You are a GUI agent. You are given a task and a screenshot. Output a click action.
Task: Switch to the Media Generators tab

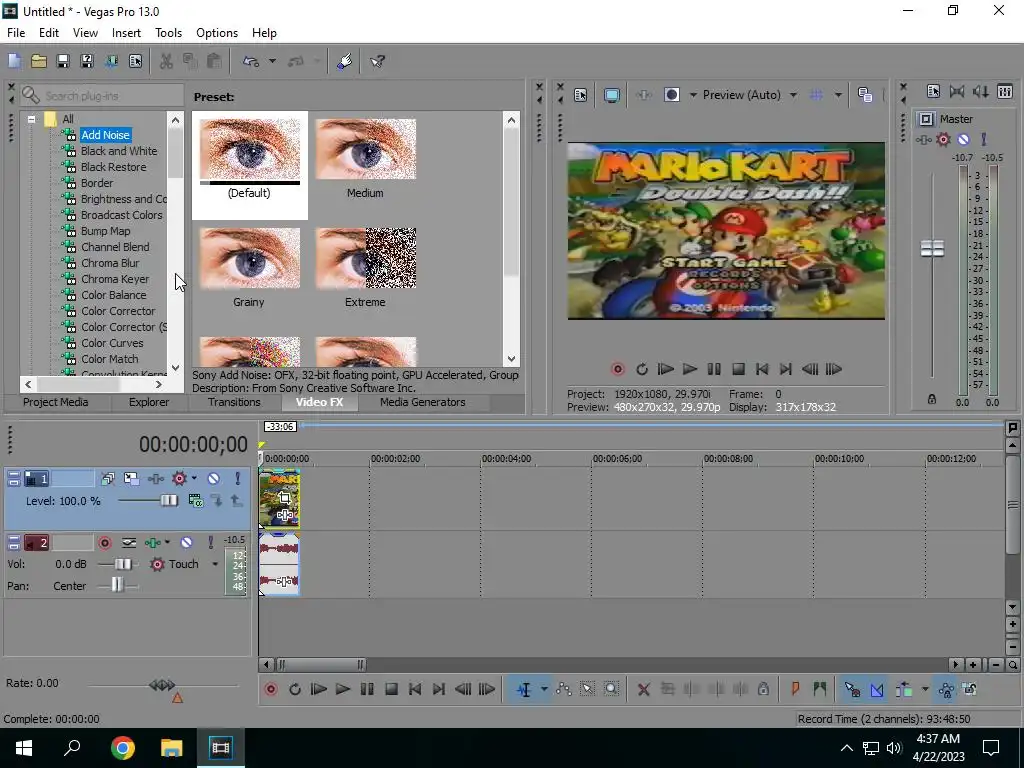pos(423,402)
